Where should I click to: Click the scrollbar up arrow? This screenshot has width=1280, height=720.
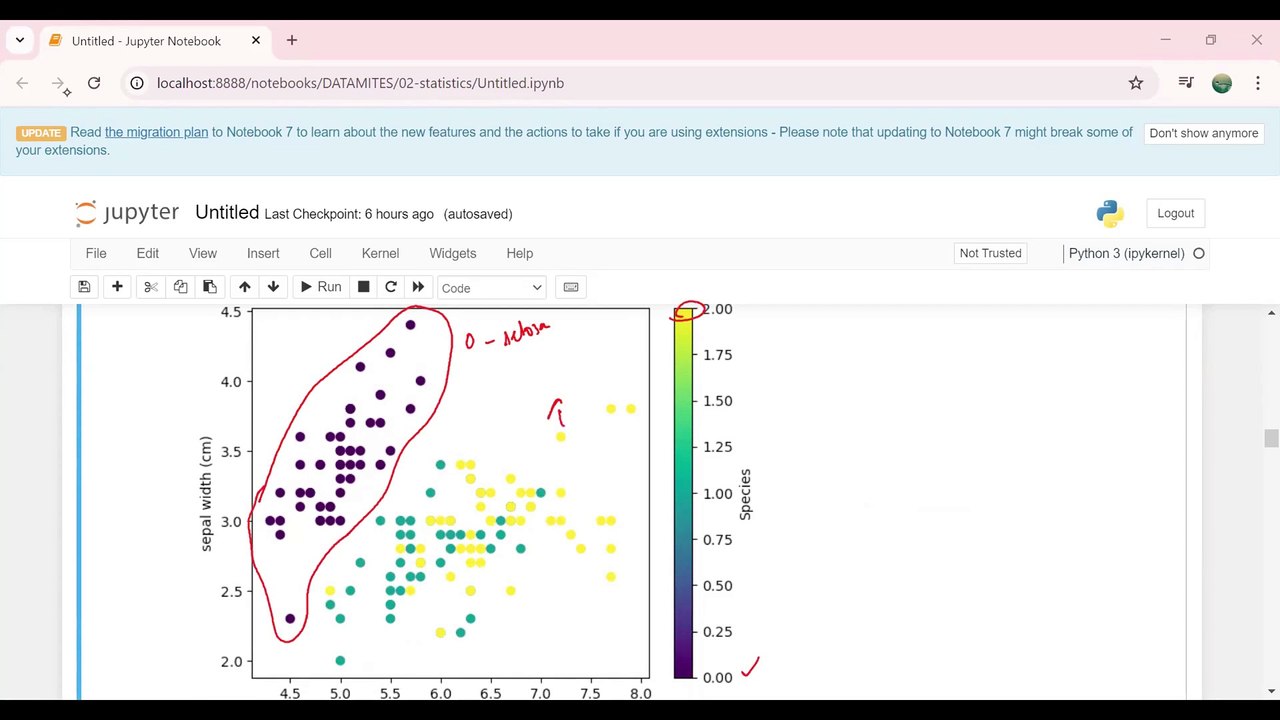[1272, 313]
